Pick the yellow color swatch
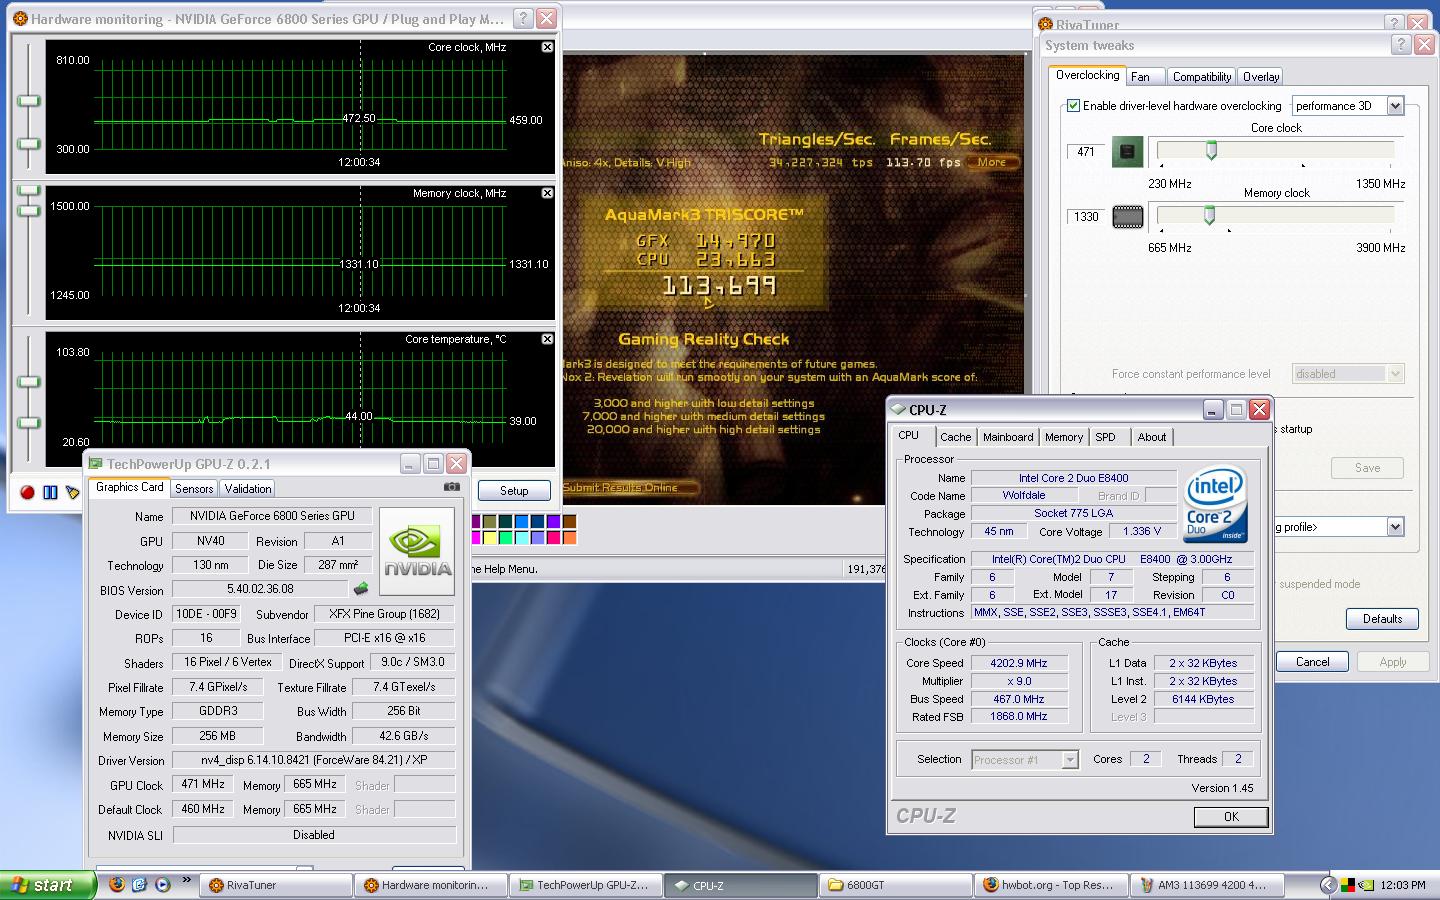Viewport: 1440px width, 900px height. pos(489,538)
